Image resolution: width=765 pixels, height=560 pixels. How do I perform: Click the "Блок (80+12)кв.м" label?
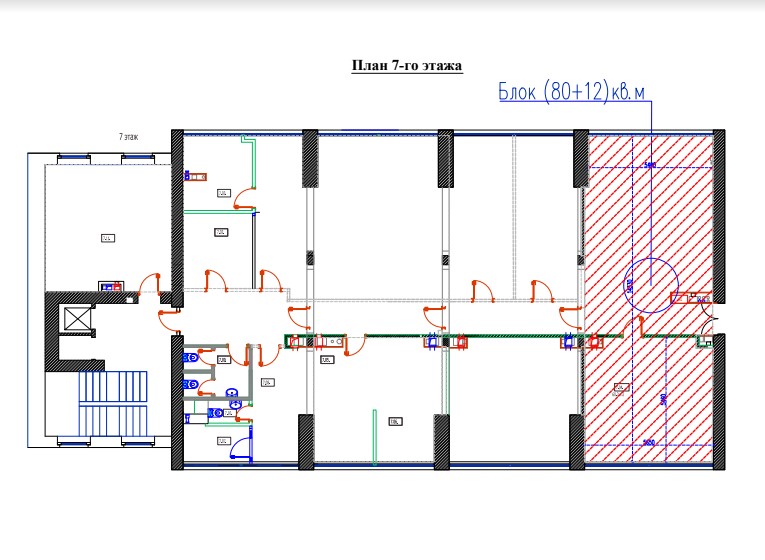coord(572,91)
